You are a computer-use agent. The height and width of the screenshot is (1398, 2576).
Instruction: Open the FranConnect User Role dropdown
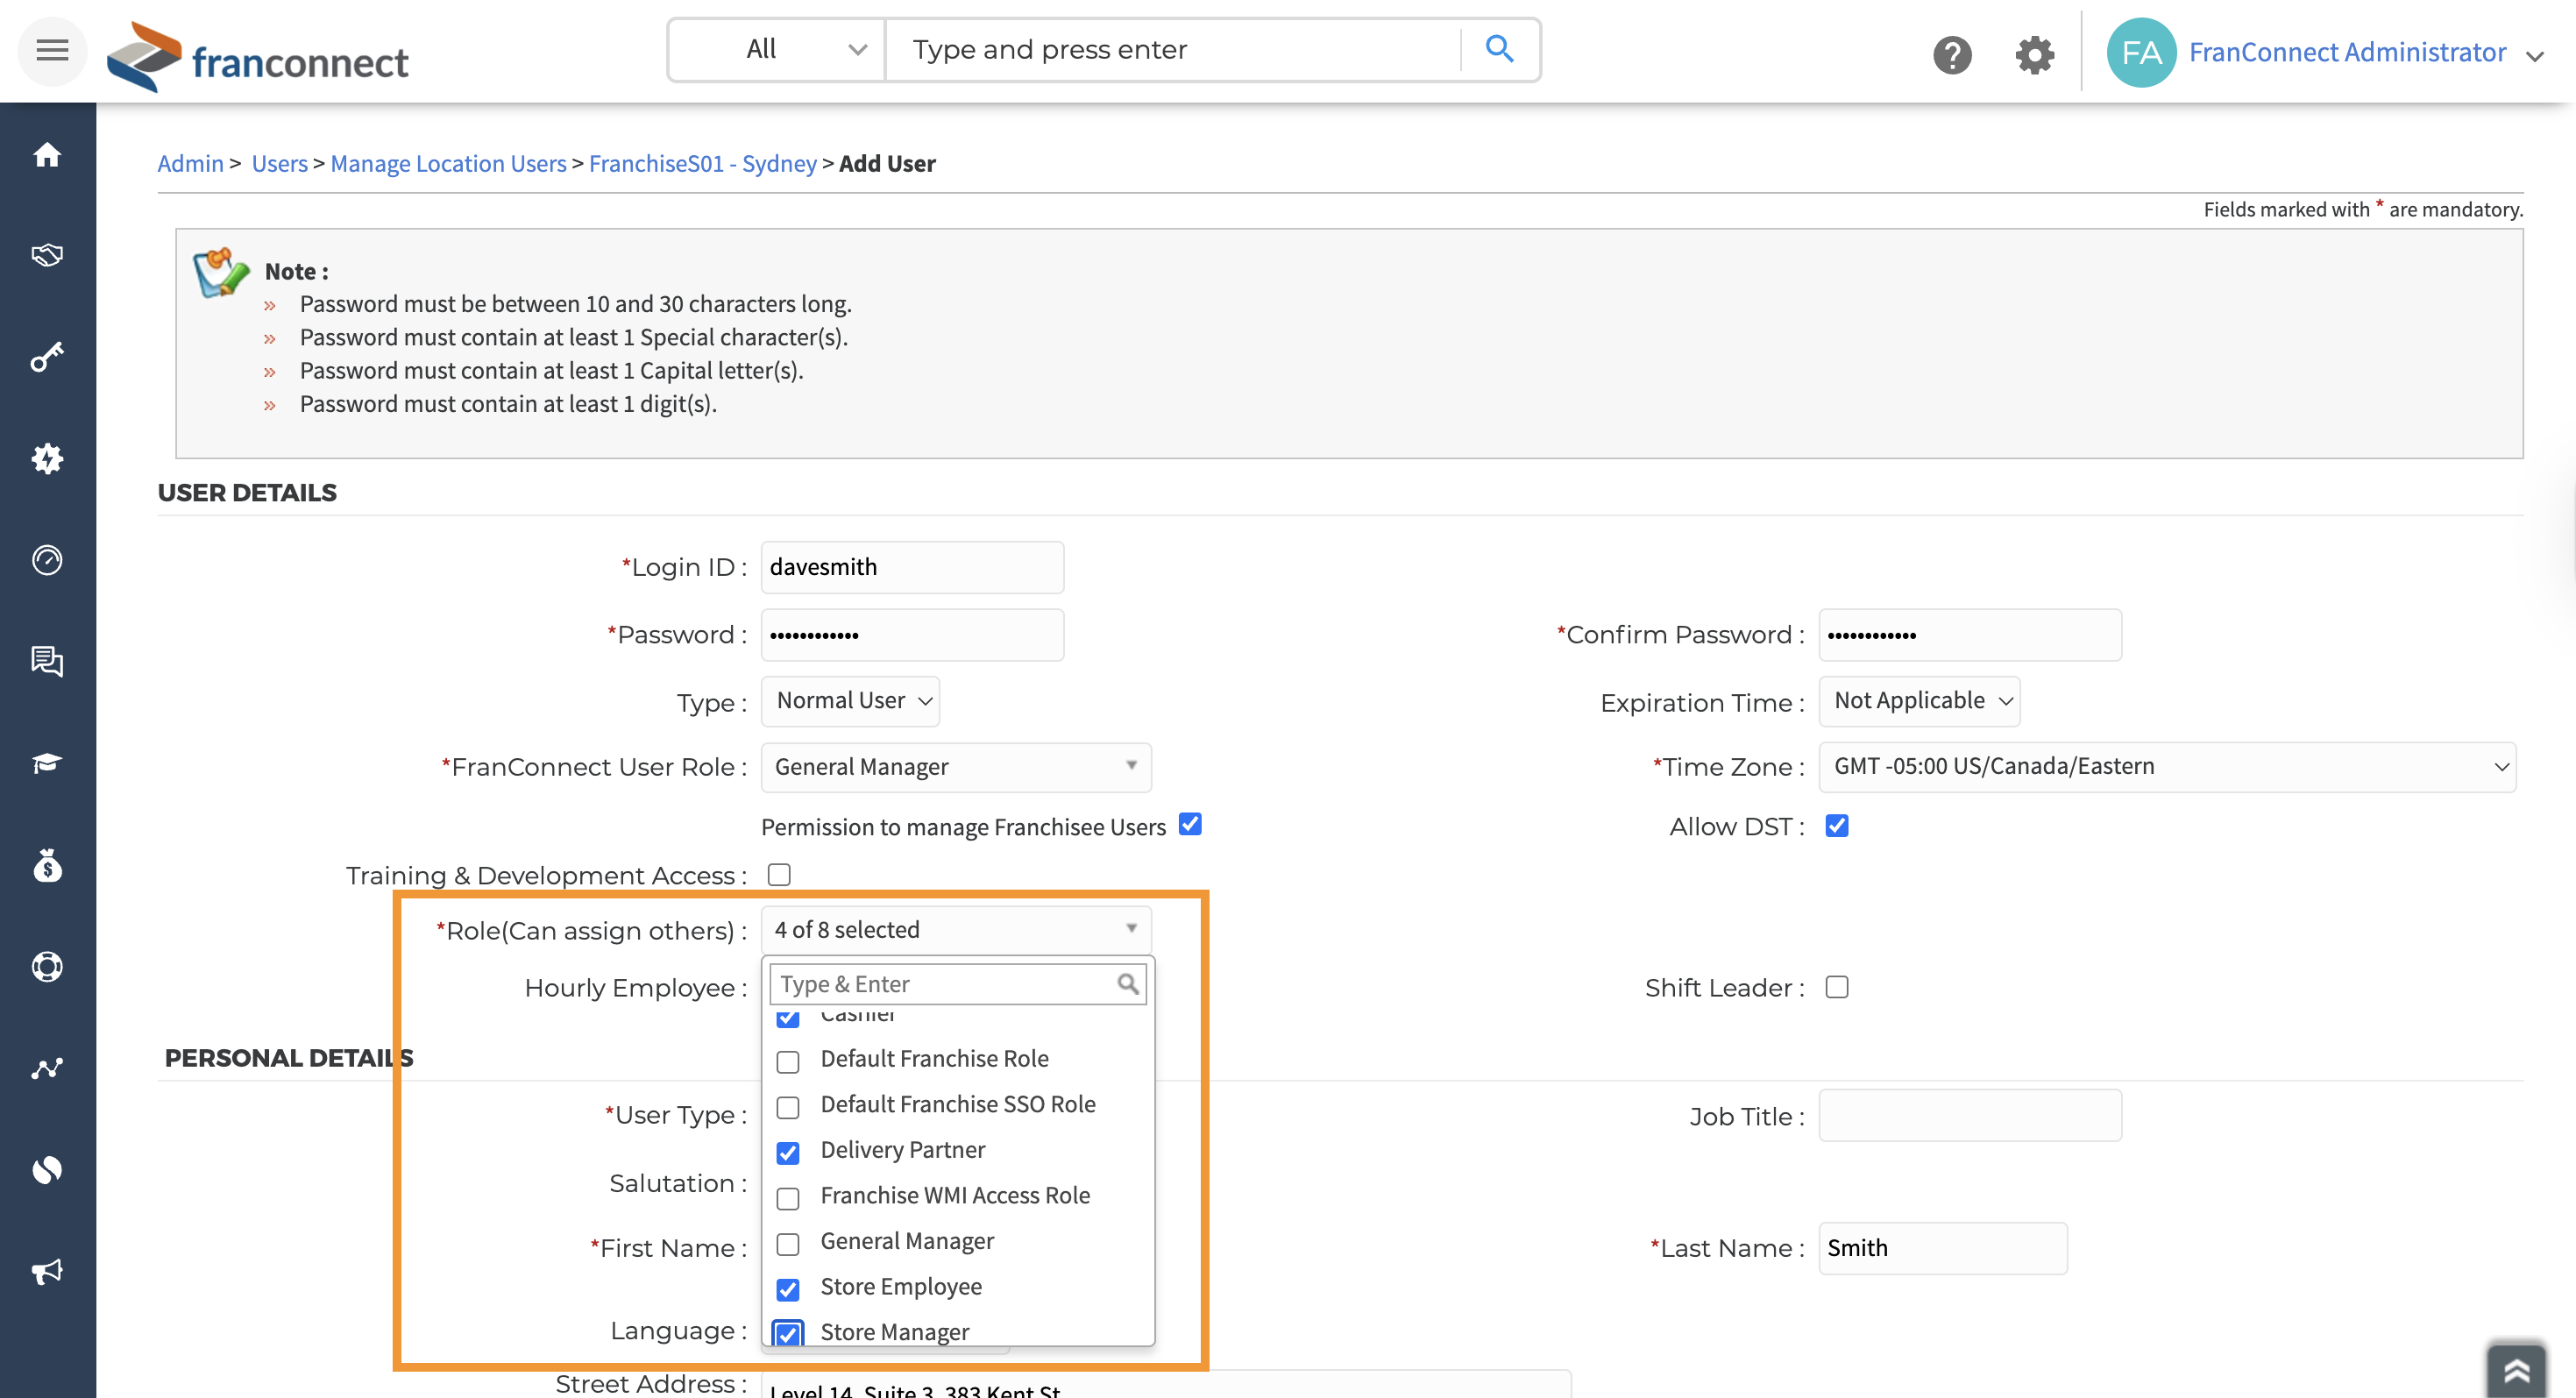coord(956,767)
